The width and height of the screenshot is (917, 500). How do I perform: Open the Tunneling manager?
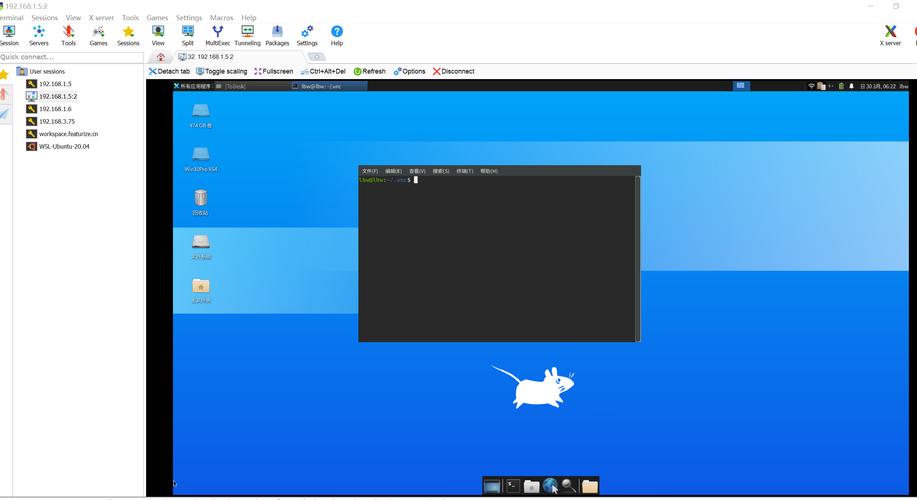[247, 35]
